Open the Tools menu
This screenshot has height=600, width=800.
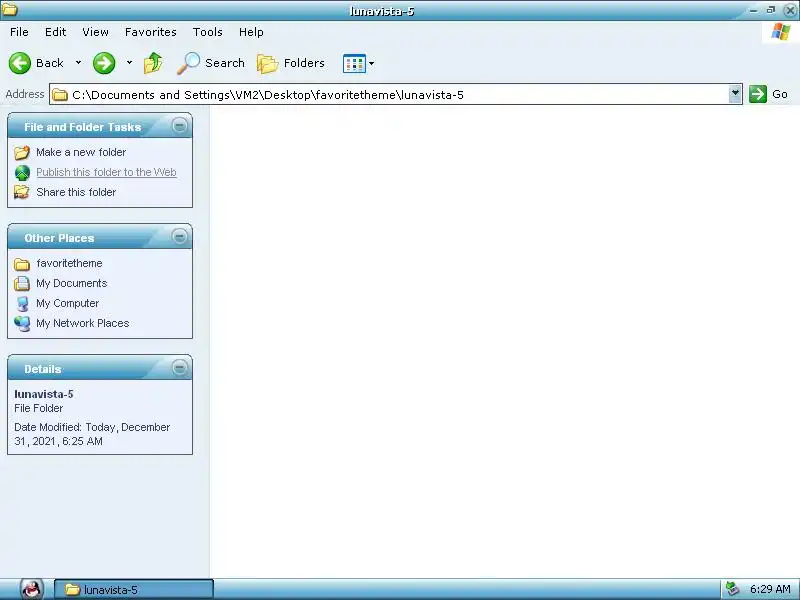click(208, 32)
